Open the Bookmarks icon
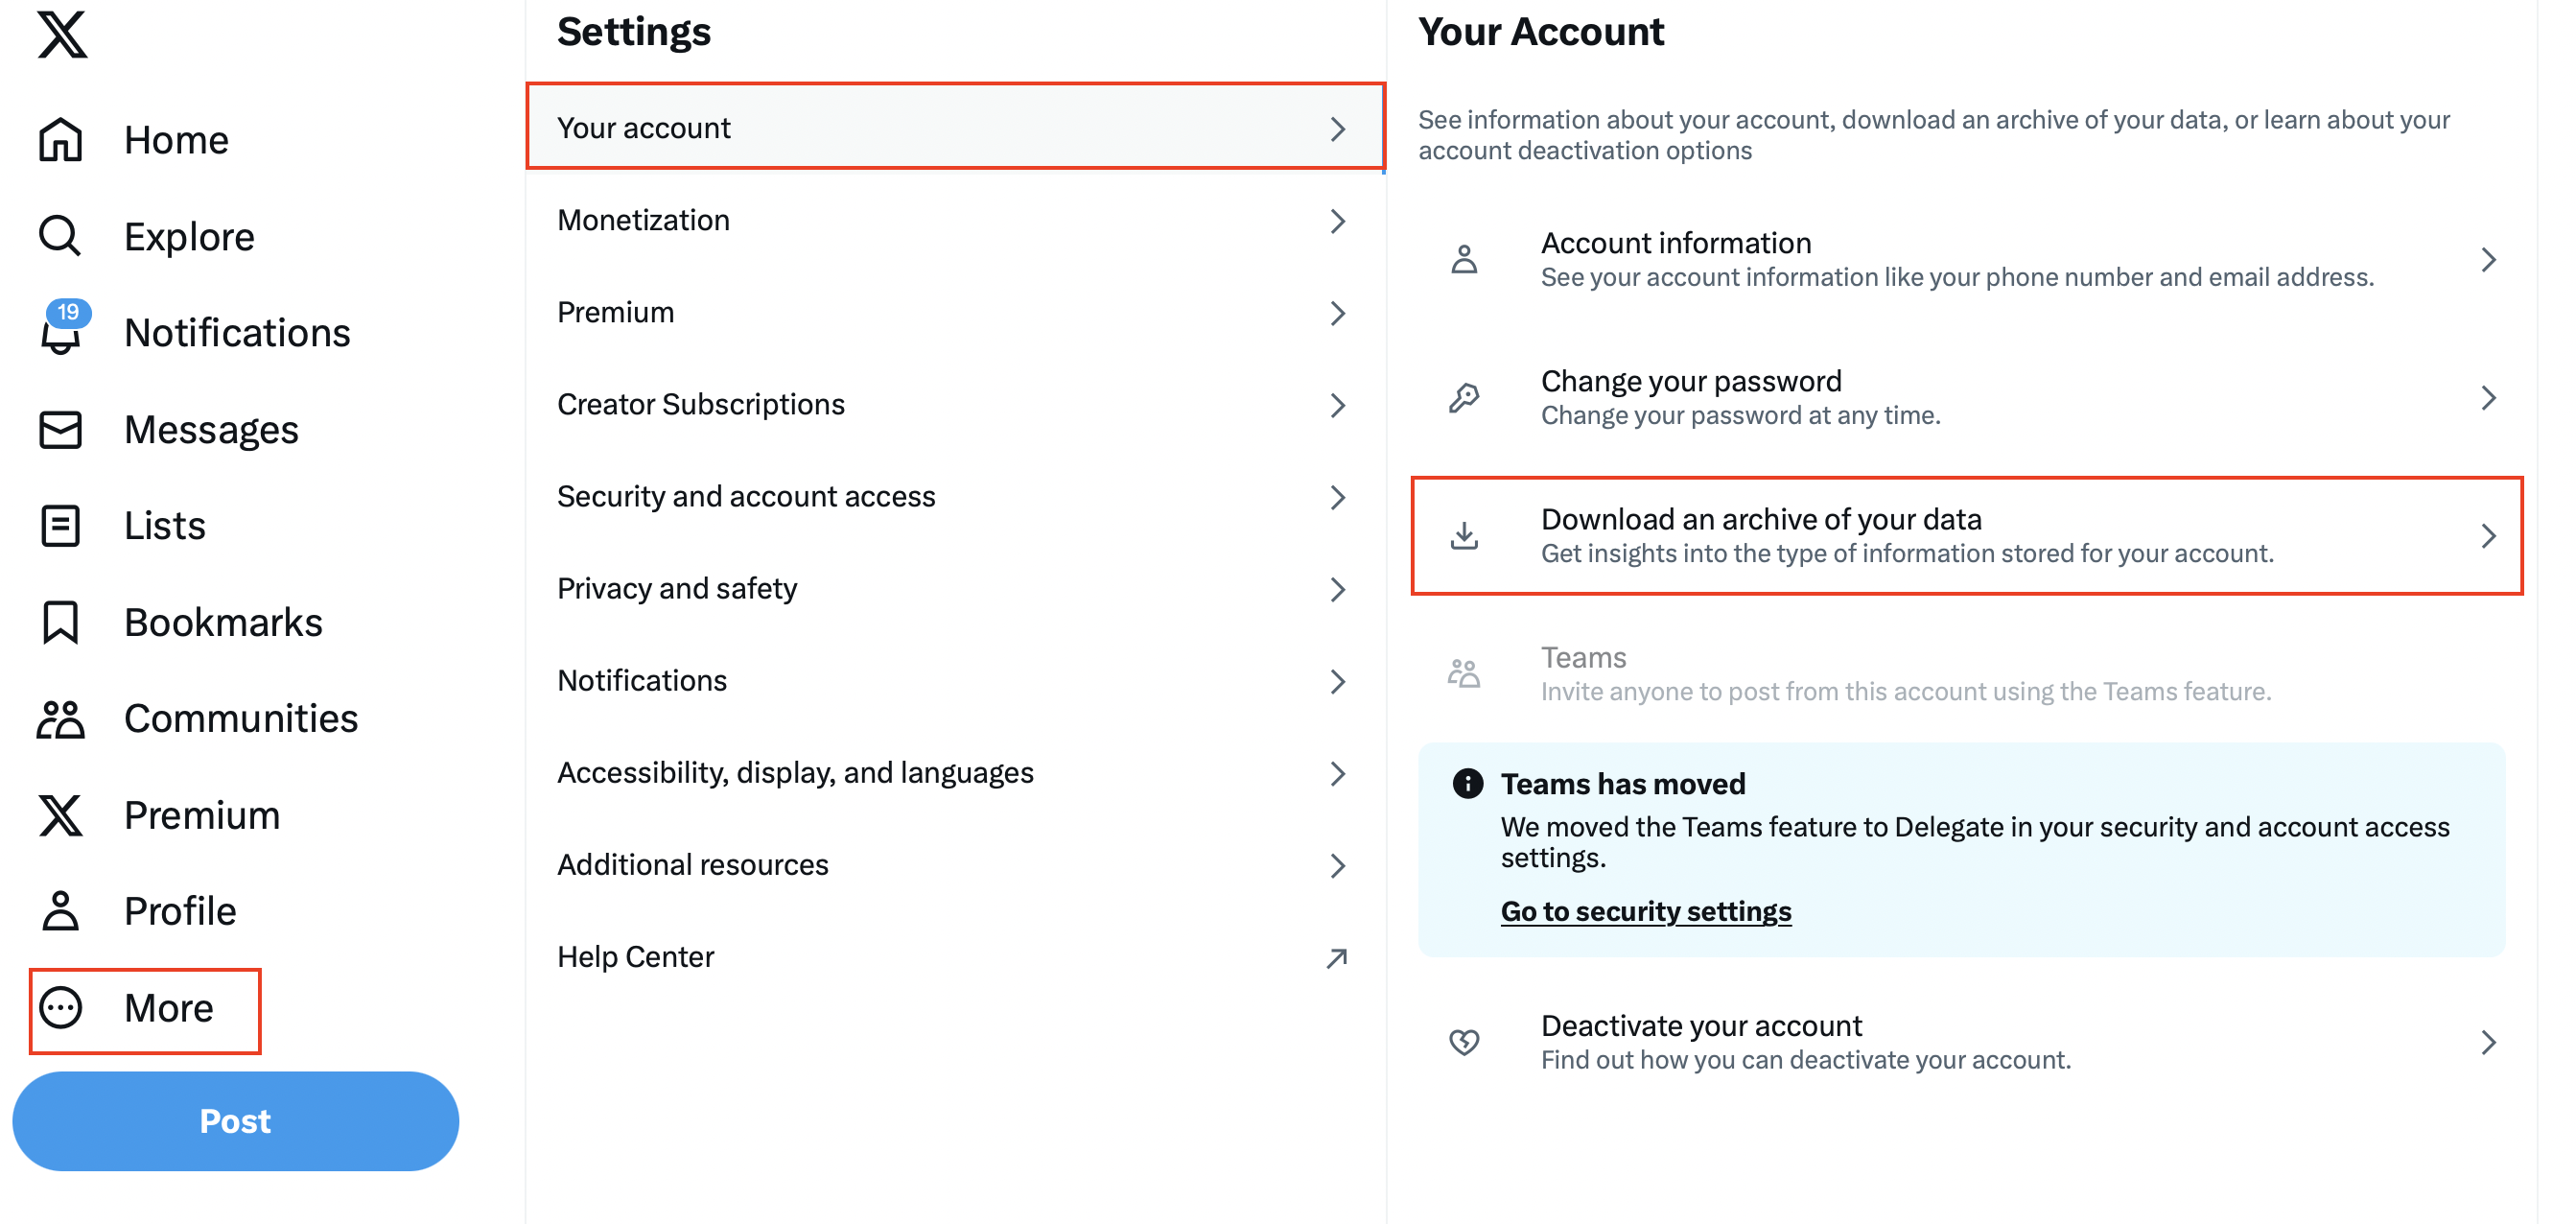 coord(59,622)
